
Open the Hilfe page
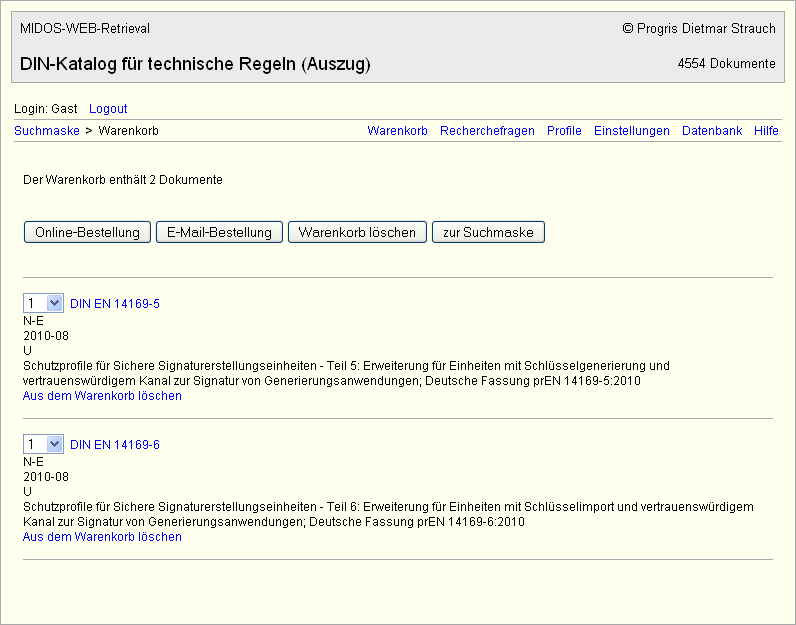pyautogui.click(x=766, y=131)
